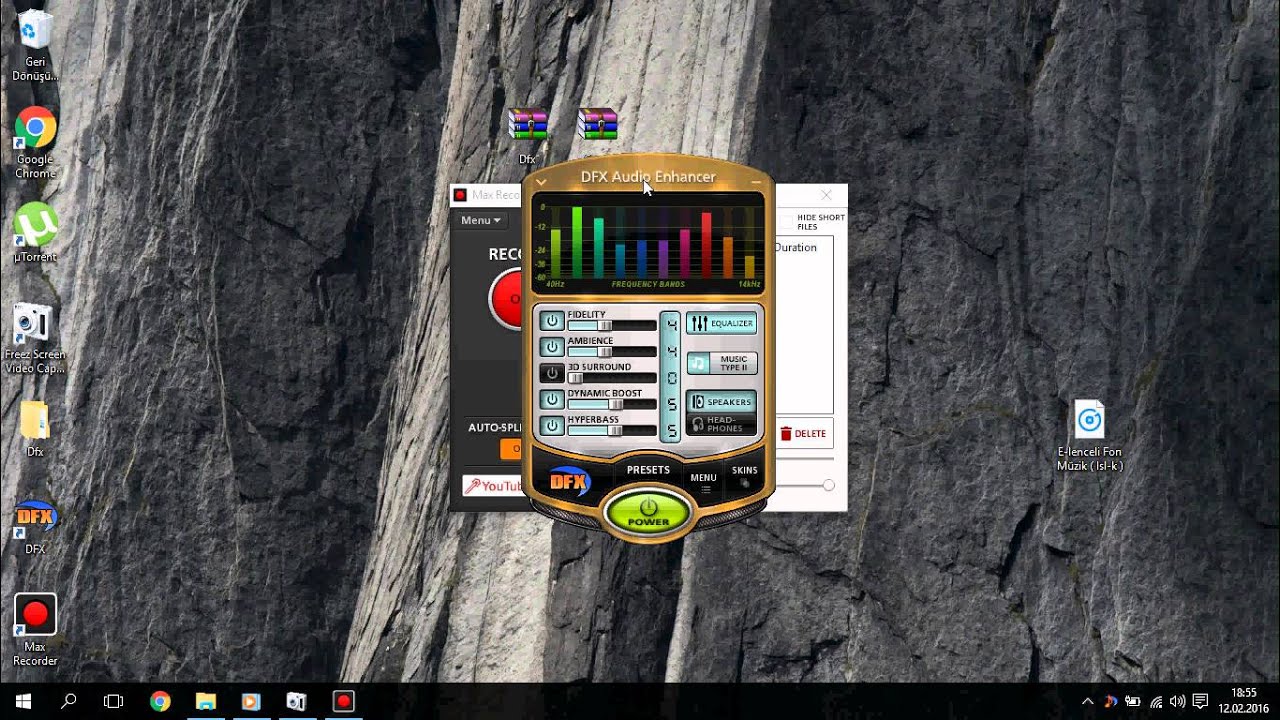Open Chrome from the taskbar
Image resolution: width=1280 pixels, height=720 pixels.
[x=160, y=701]
